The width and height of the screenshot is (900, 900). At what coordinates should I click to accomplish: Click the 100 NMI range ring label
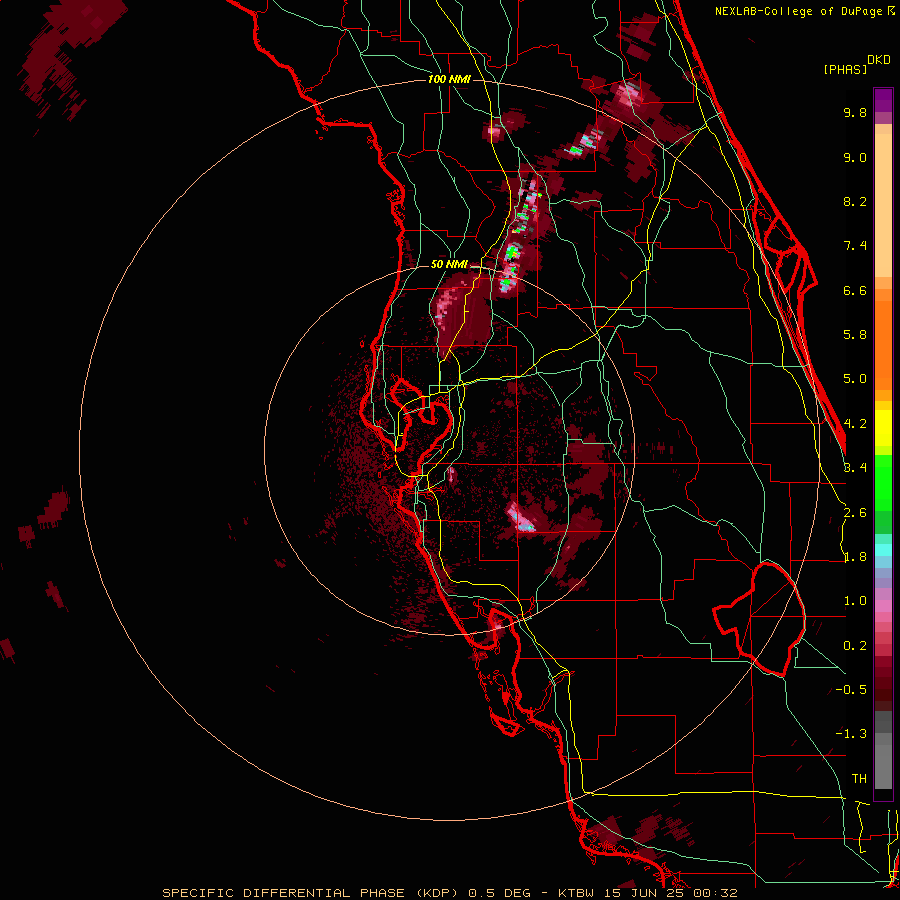[x=449, y=79]
